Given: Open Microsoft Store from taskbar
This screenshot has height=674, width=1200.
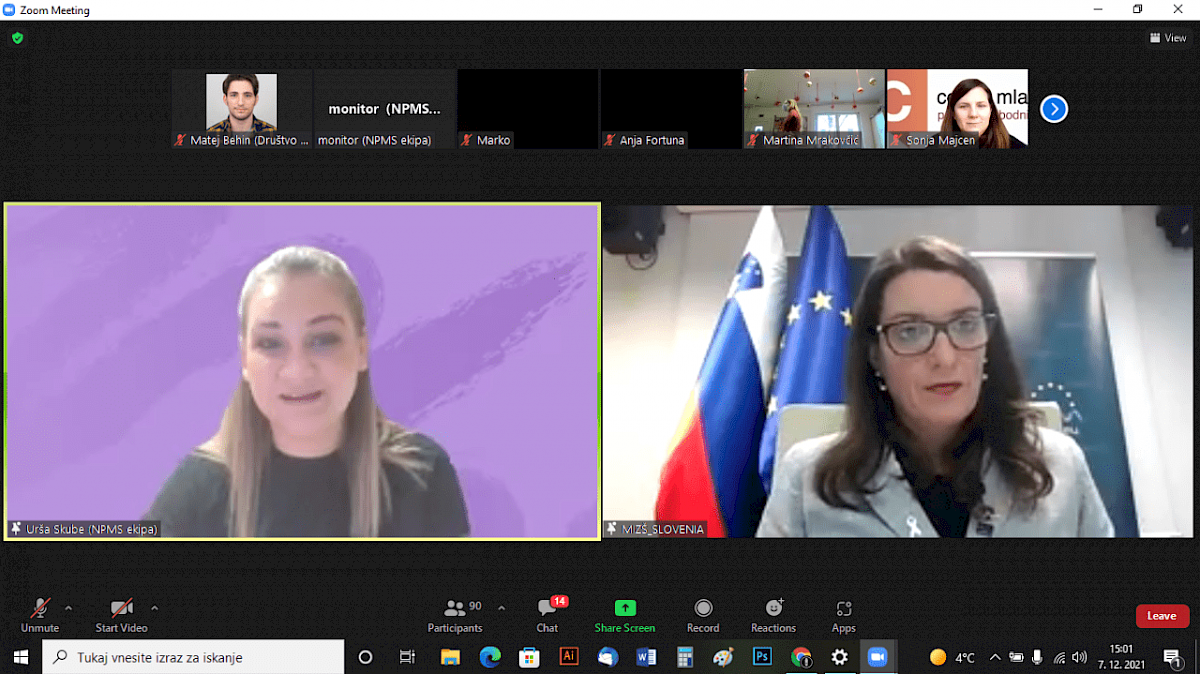Looking at the screenshot, I should (529, 657).
